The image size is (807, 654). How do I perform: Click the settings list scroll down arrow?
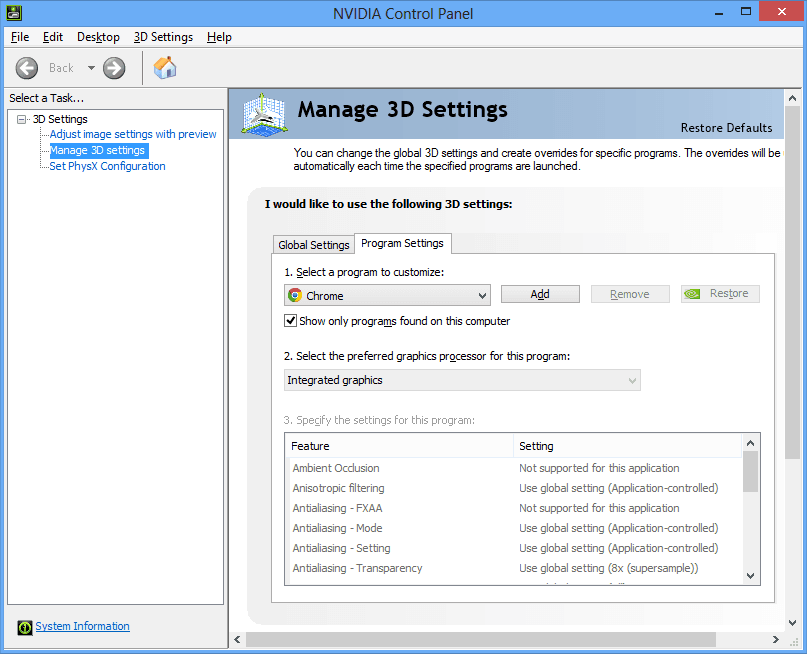[750, 576]
